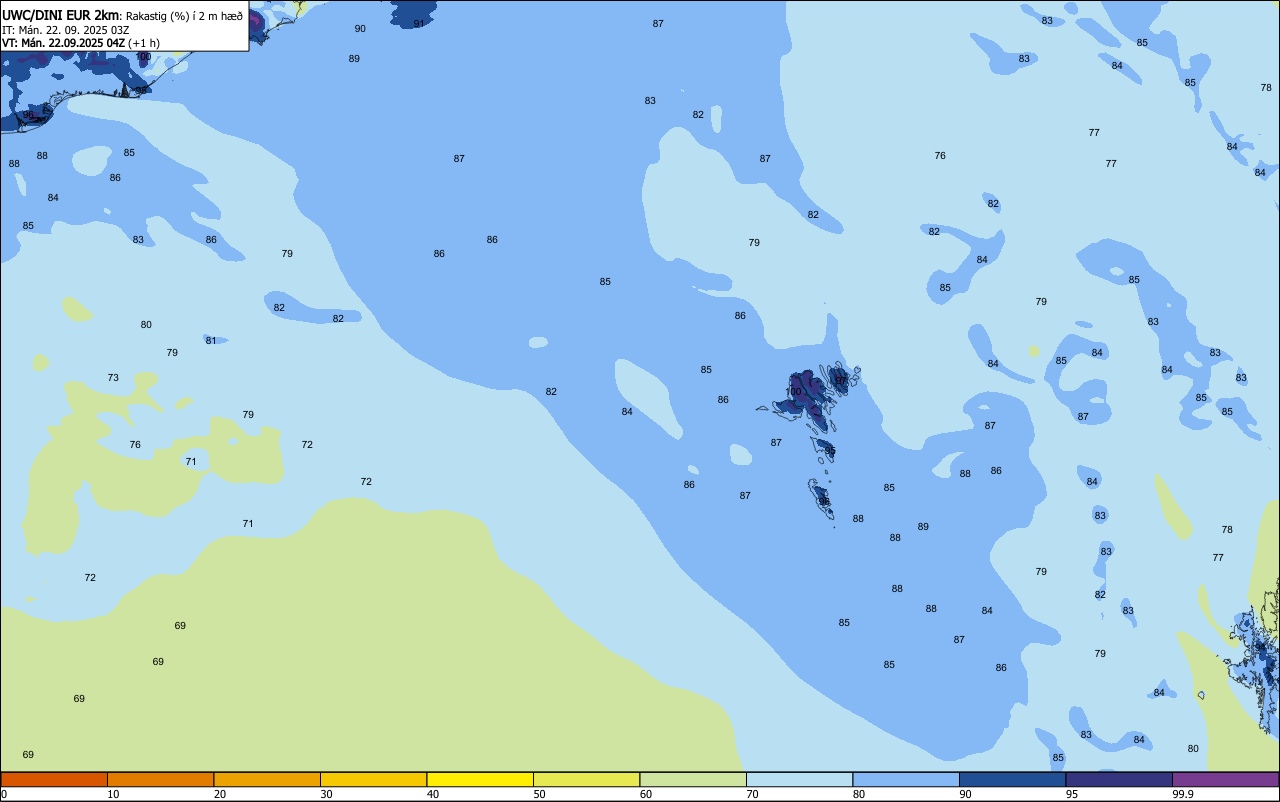Select the "Rakastig (%) í 2 m hæð" label
Image resolution: width=1280 pixels, height=802 pixels.
pos(184,16)
